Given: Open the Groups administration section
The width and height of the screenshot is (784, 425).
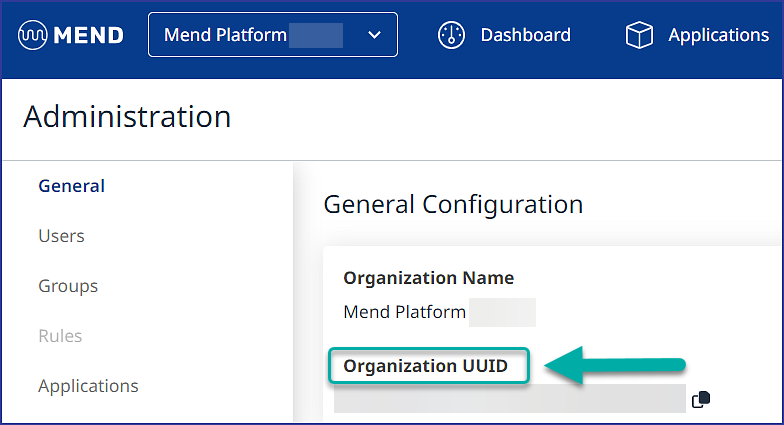Looking at the screenshot, I should coord(68,286).
